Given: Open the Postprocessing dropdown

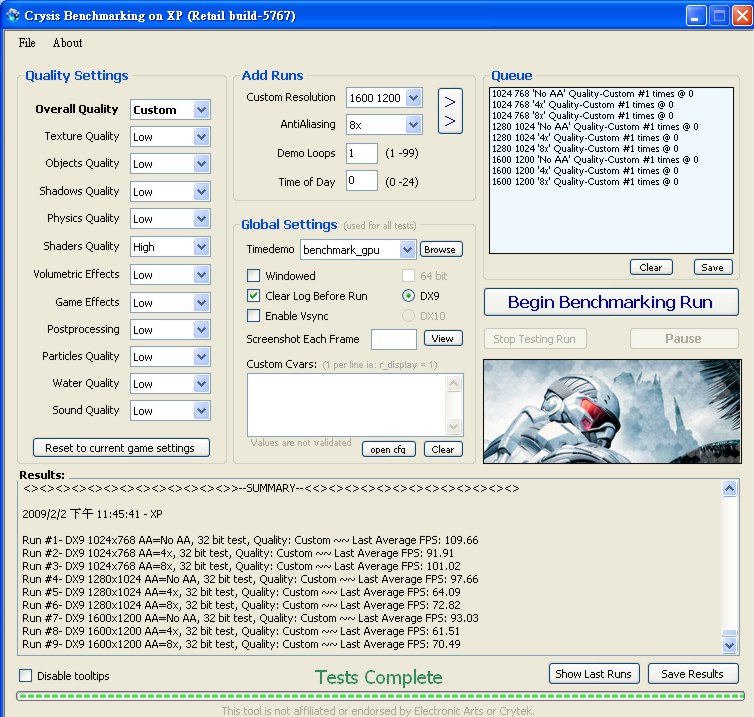Looking at the screenshot, I should point(201,330).
